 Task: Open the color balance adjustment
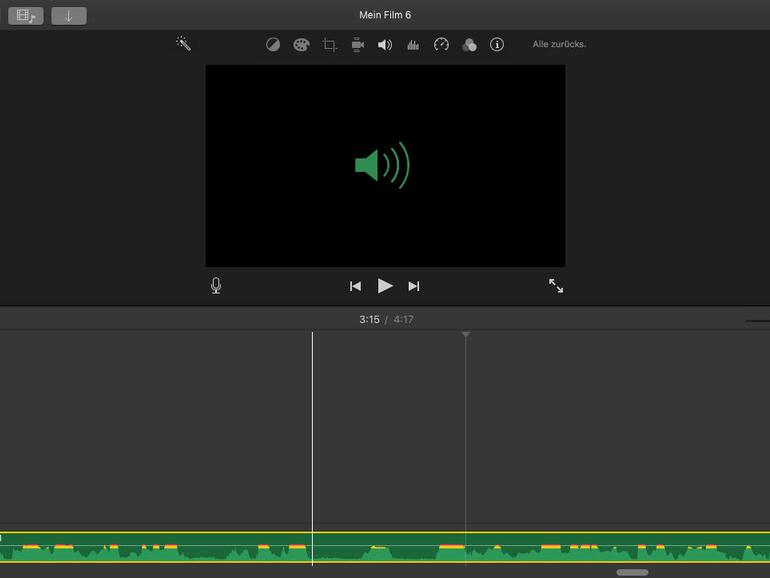tap(273, 45)
